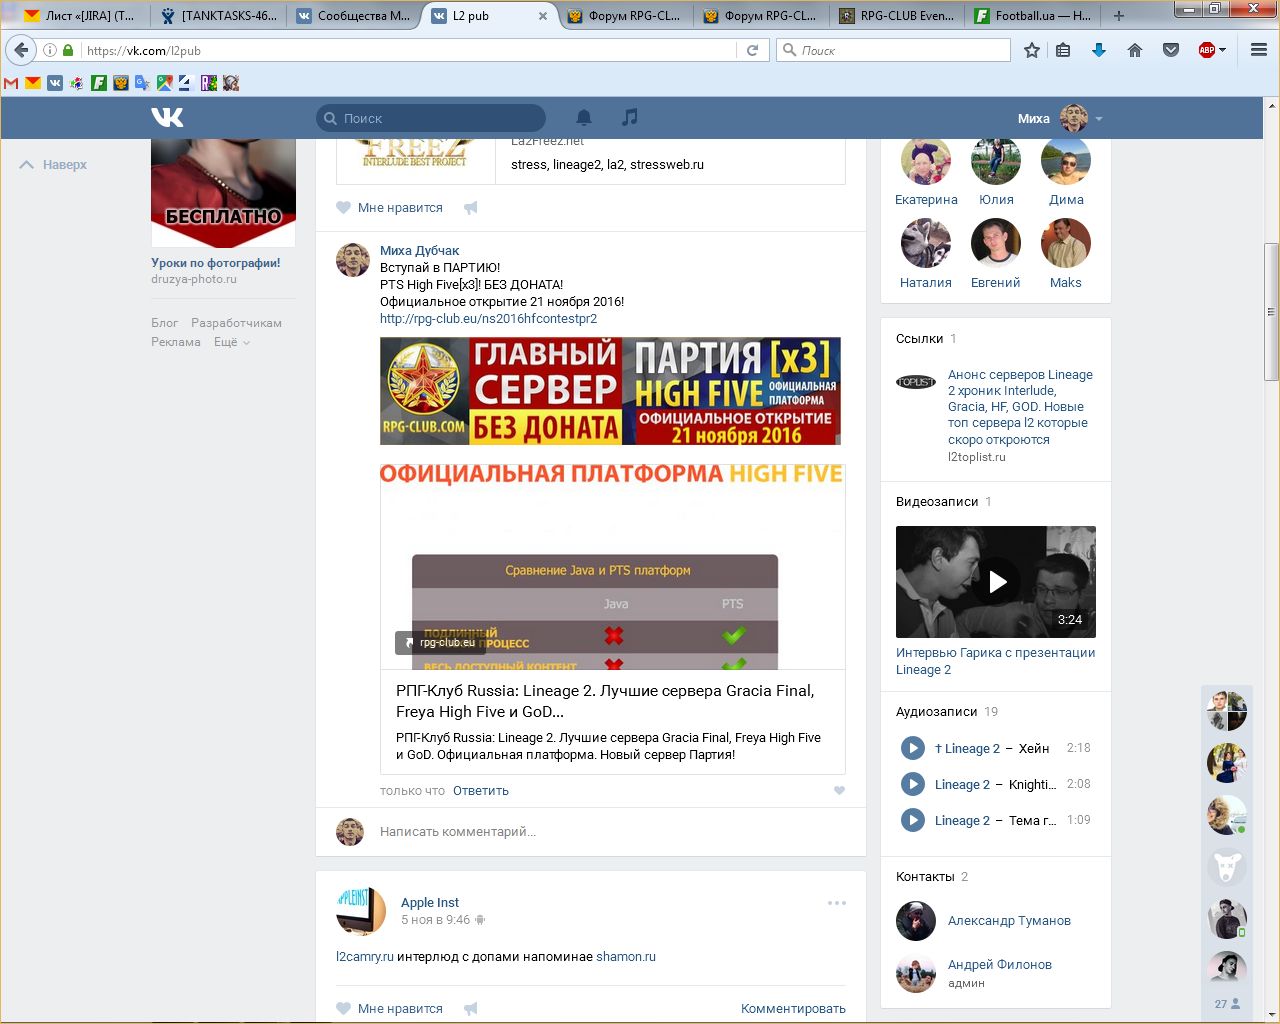Switch to the Football.ua tab

click(1033, 15)
